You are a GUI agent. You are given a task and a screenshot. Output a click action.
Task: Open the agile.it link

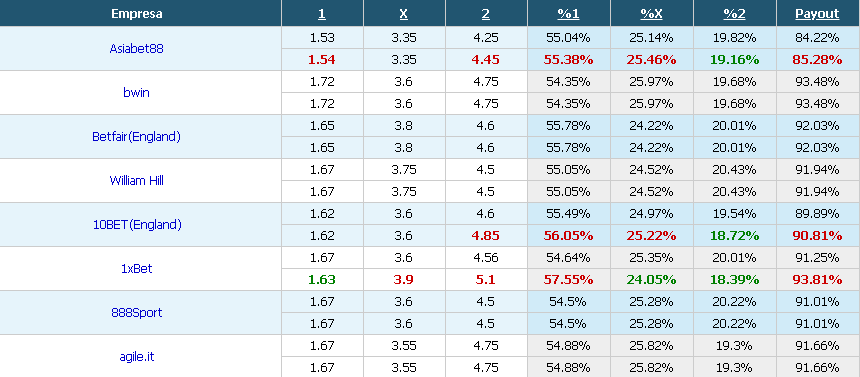(x=137, y=356)
